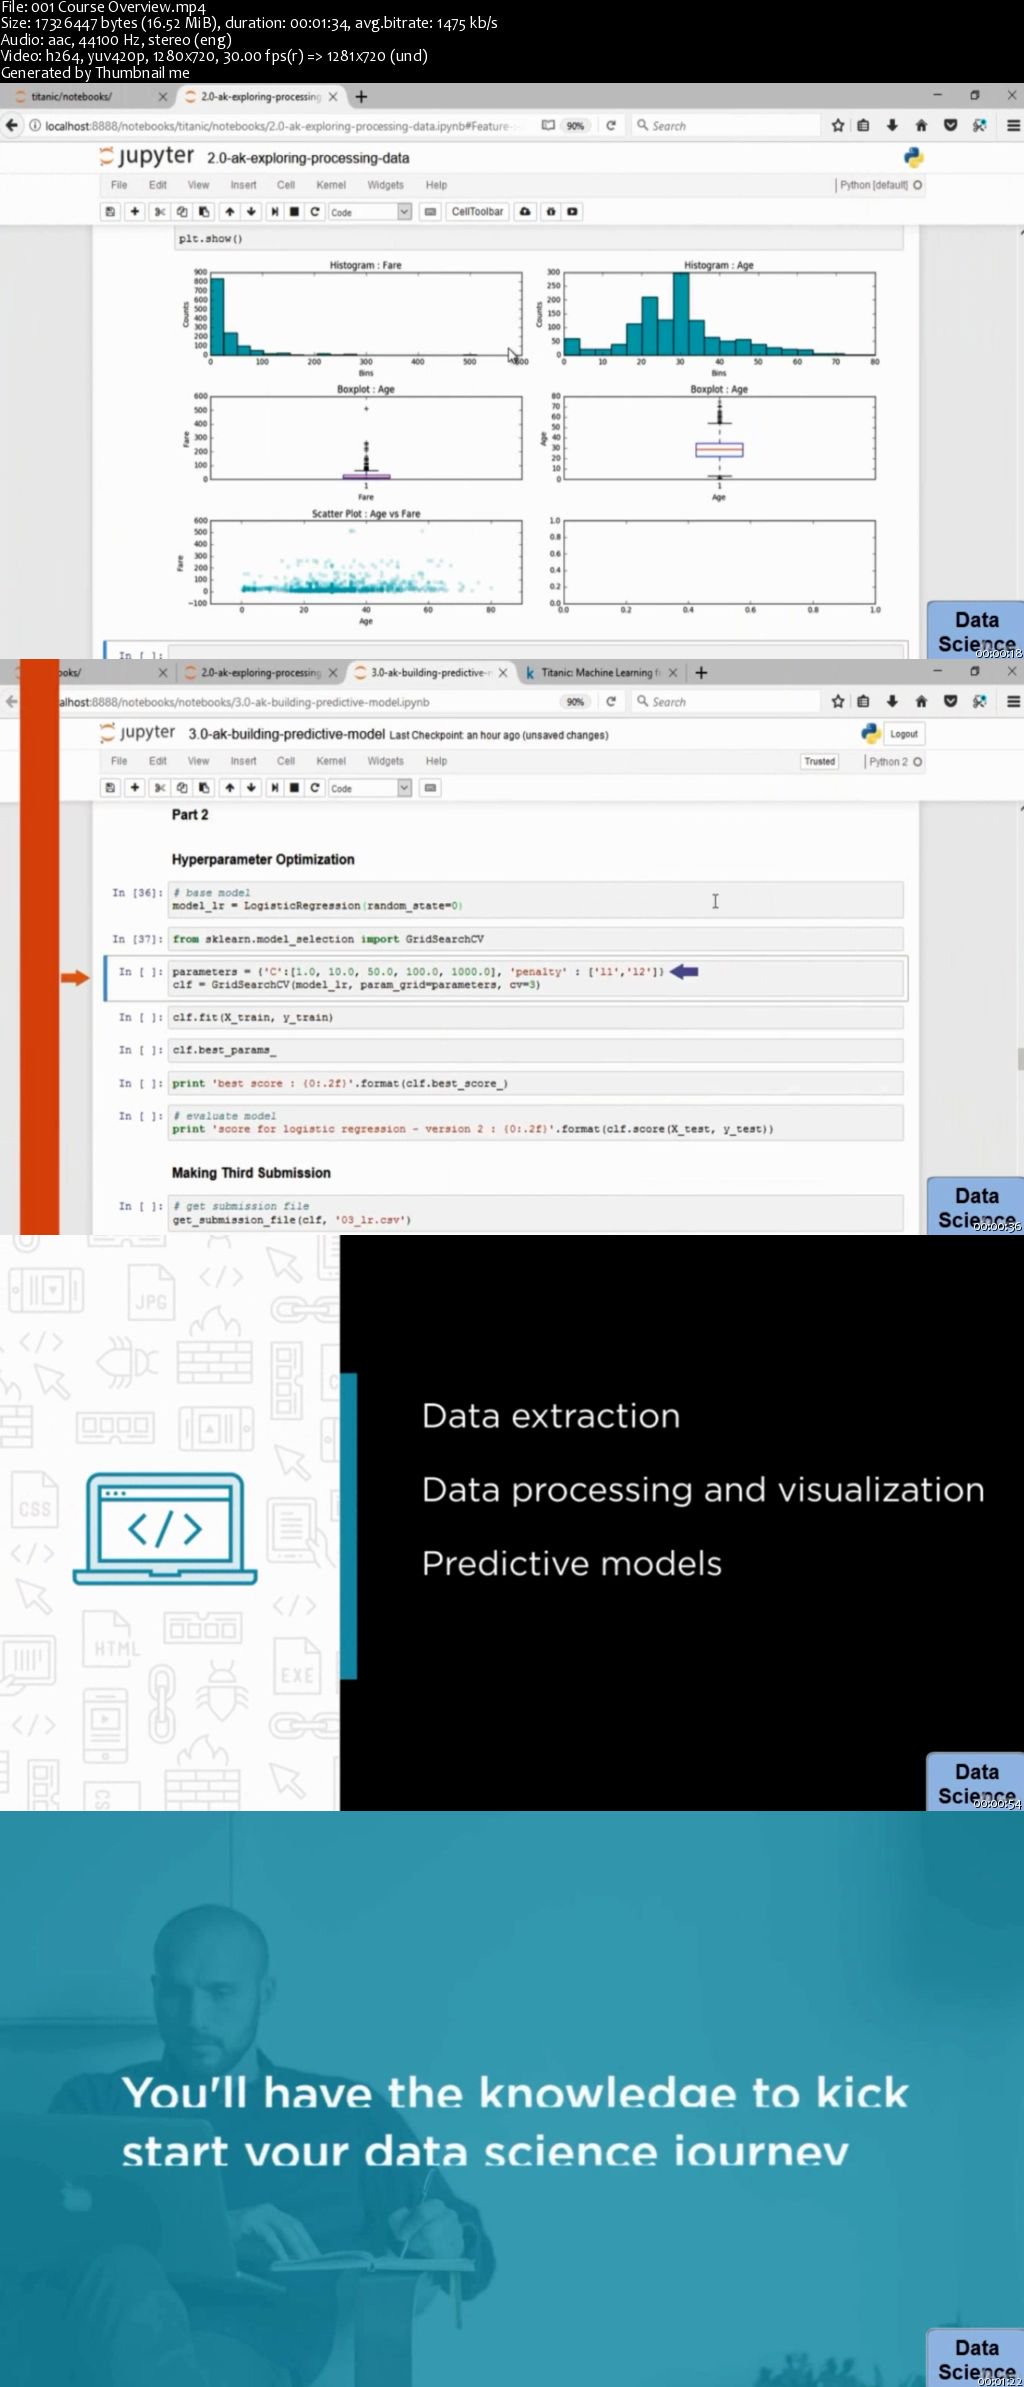Click the GridSearchCV parameters cell

535,978
